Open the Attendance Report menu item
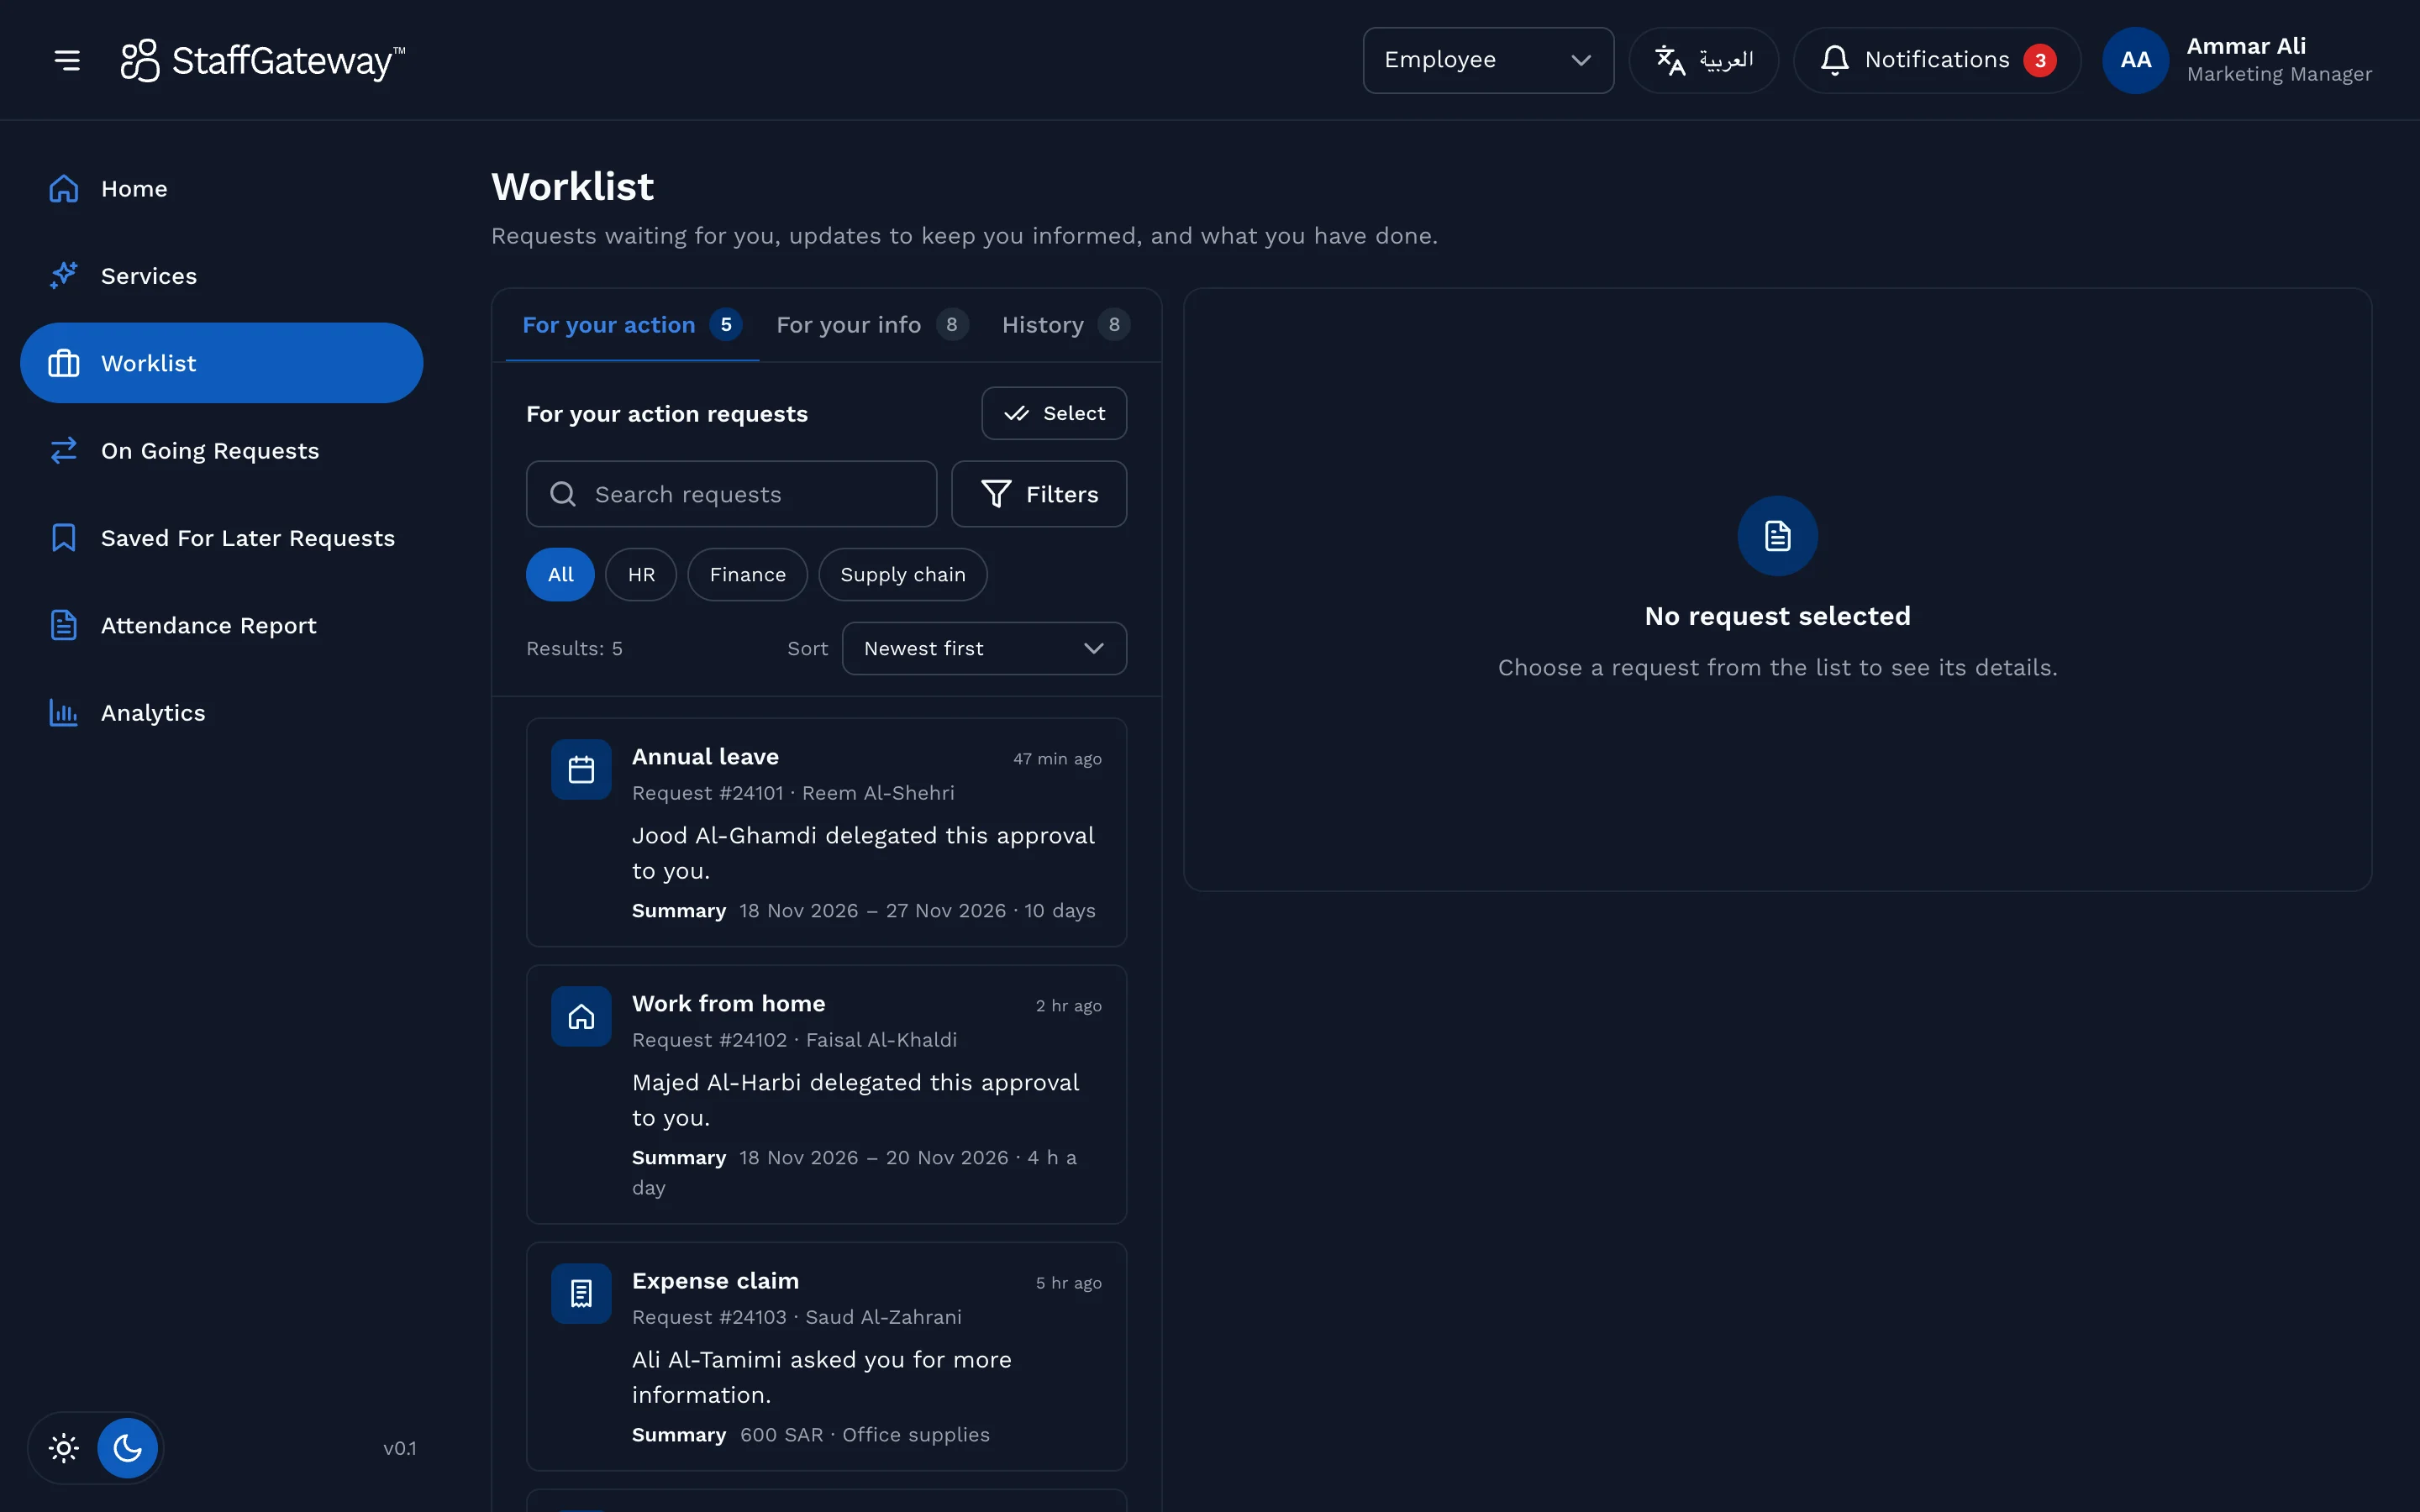This screenshot has width=2420, height=1512. pos(222,625)
